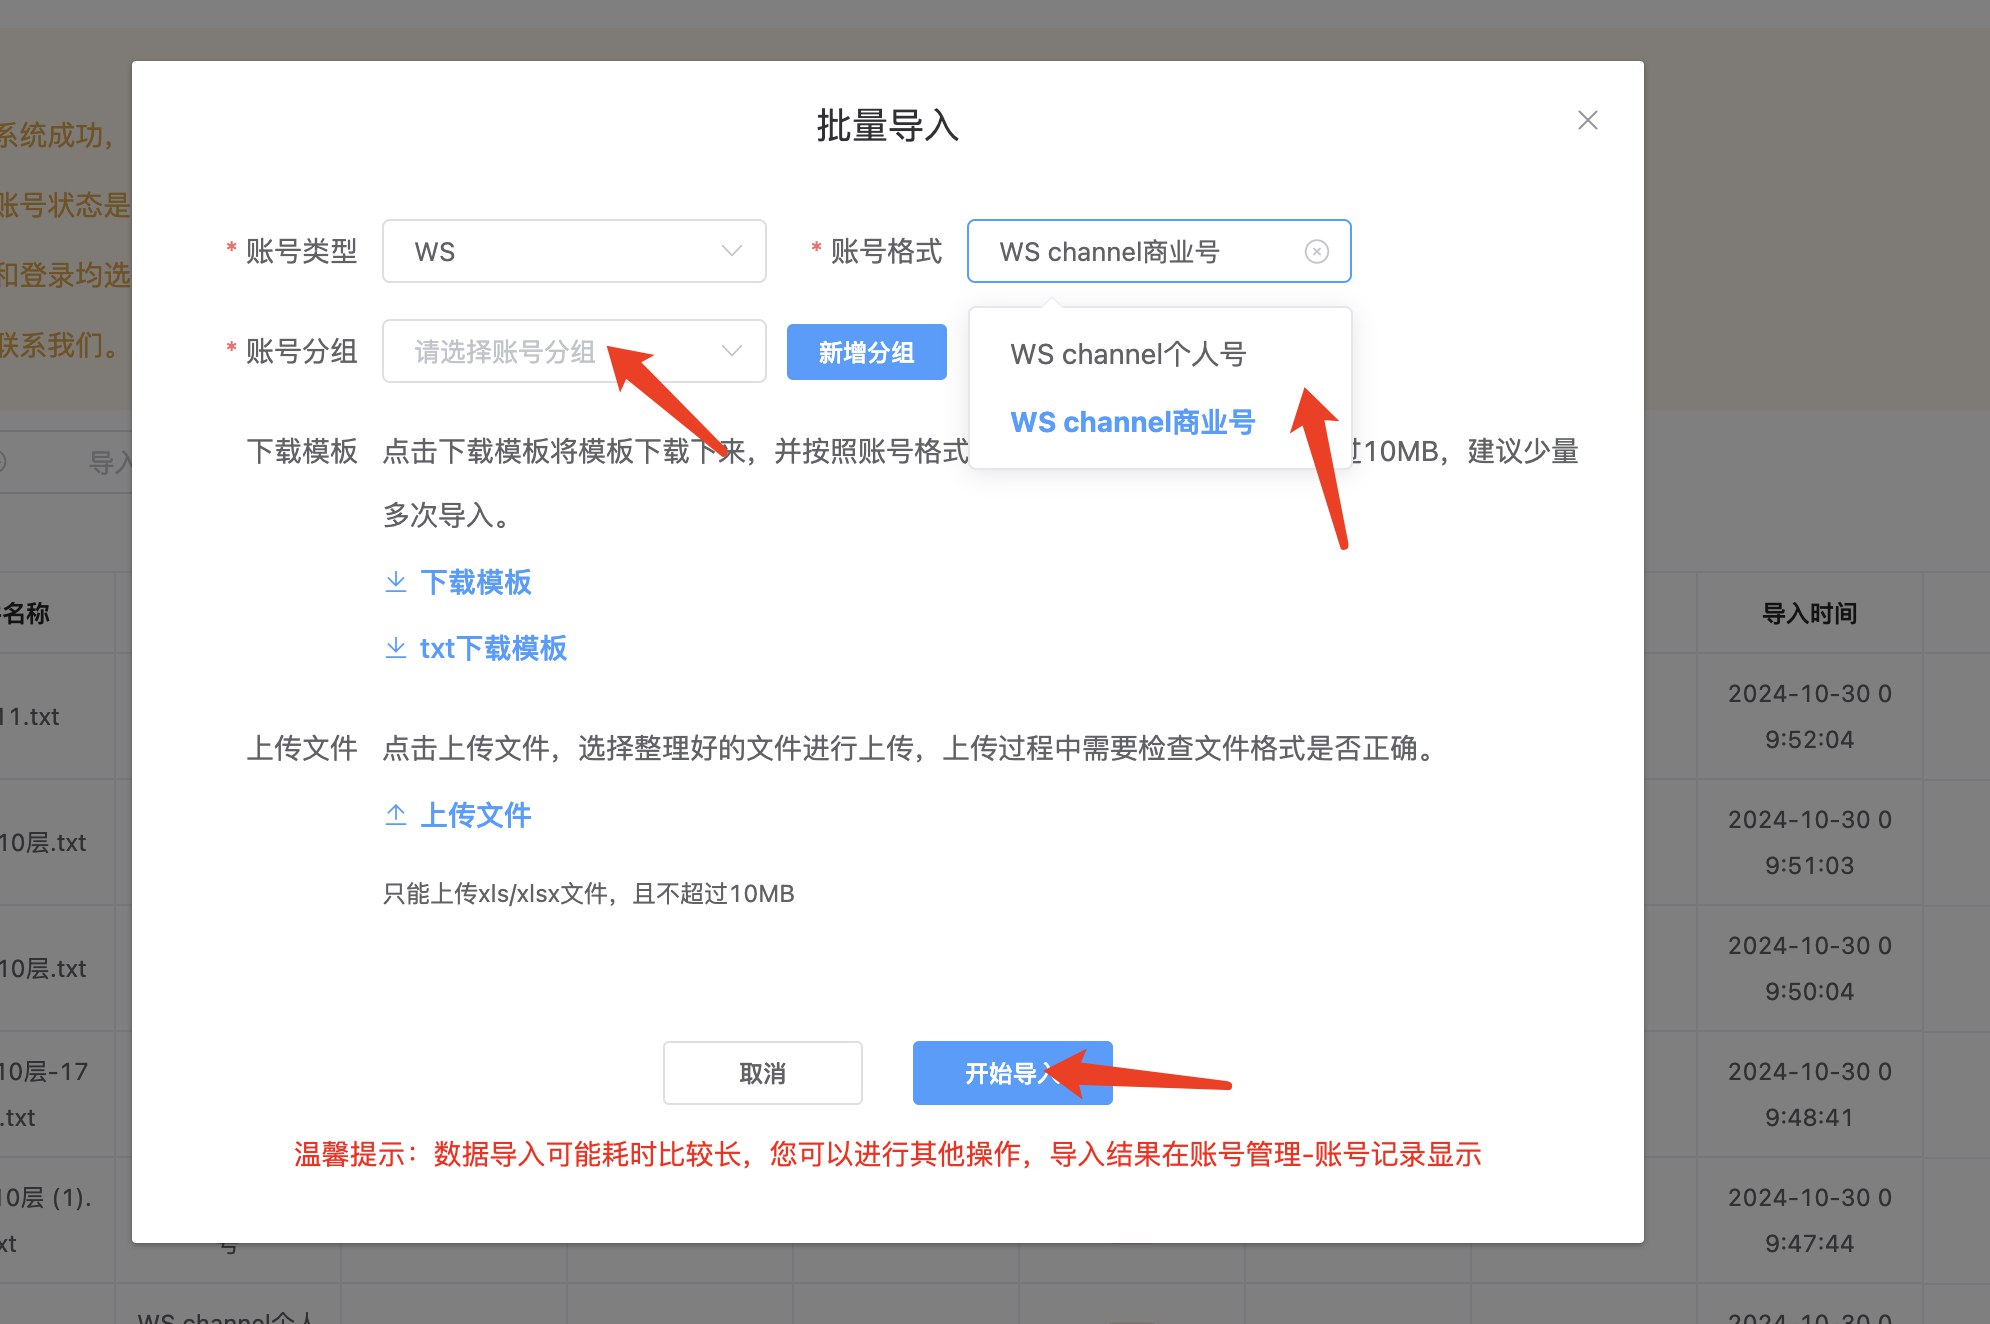Click the WS value in 账号类型 field
The image size is (1990, 1324).
(435, 252)
